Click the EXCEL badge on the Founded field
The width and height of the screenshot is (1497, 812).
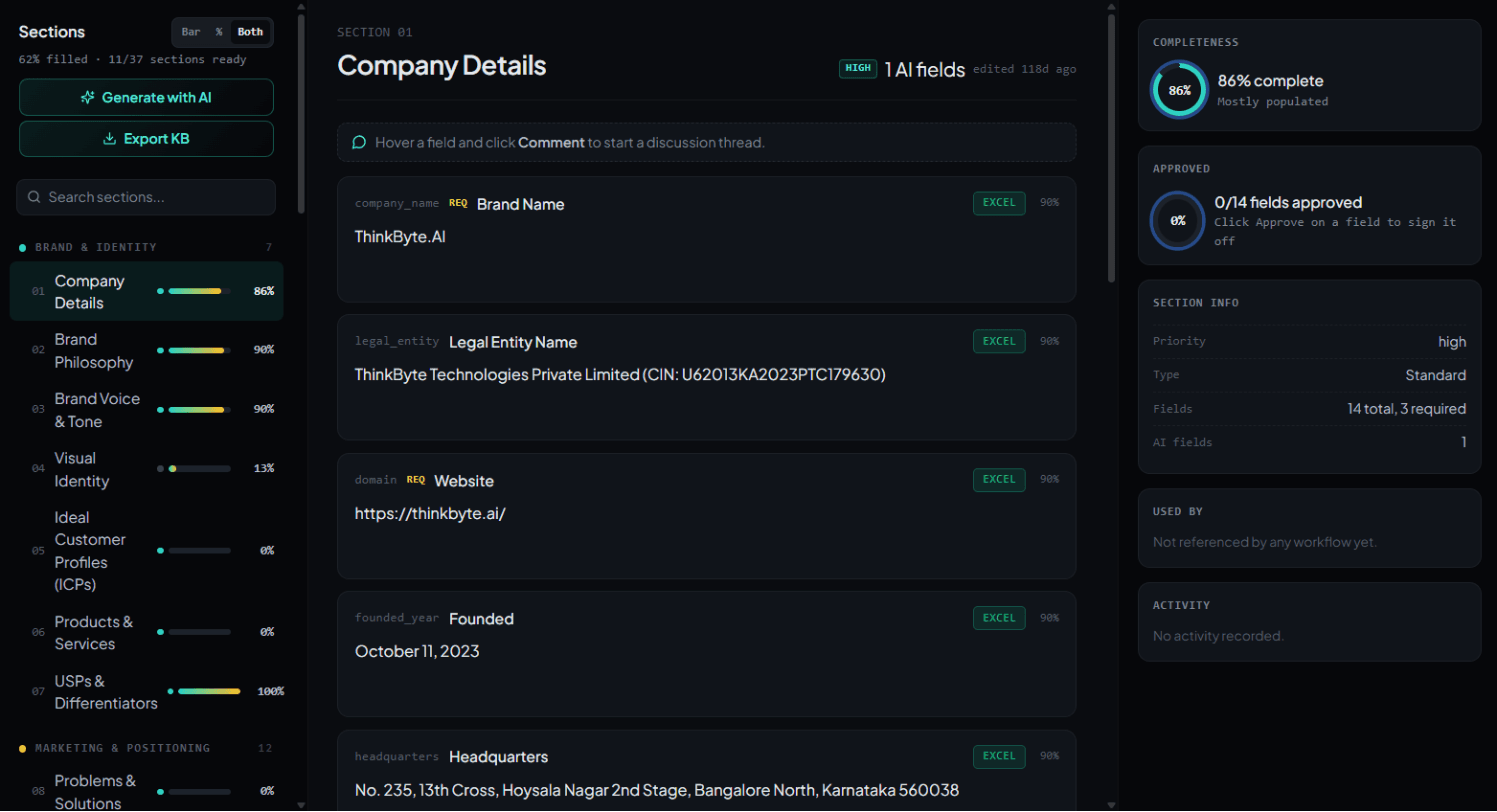(x=999, y=618)
